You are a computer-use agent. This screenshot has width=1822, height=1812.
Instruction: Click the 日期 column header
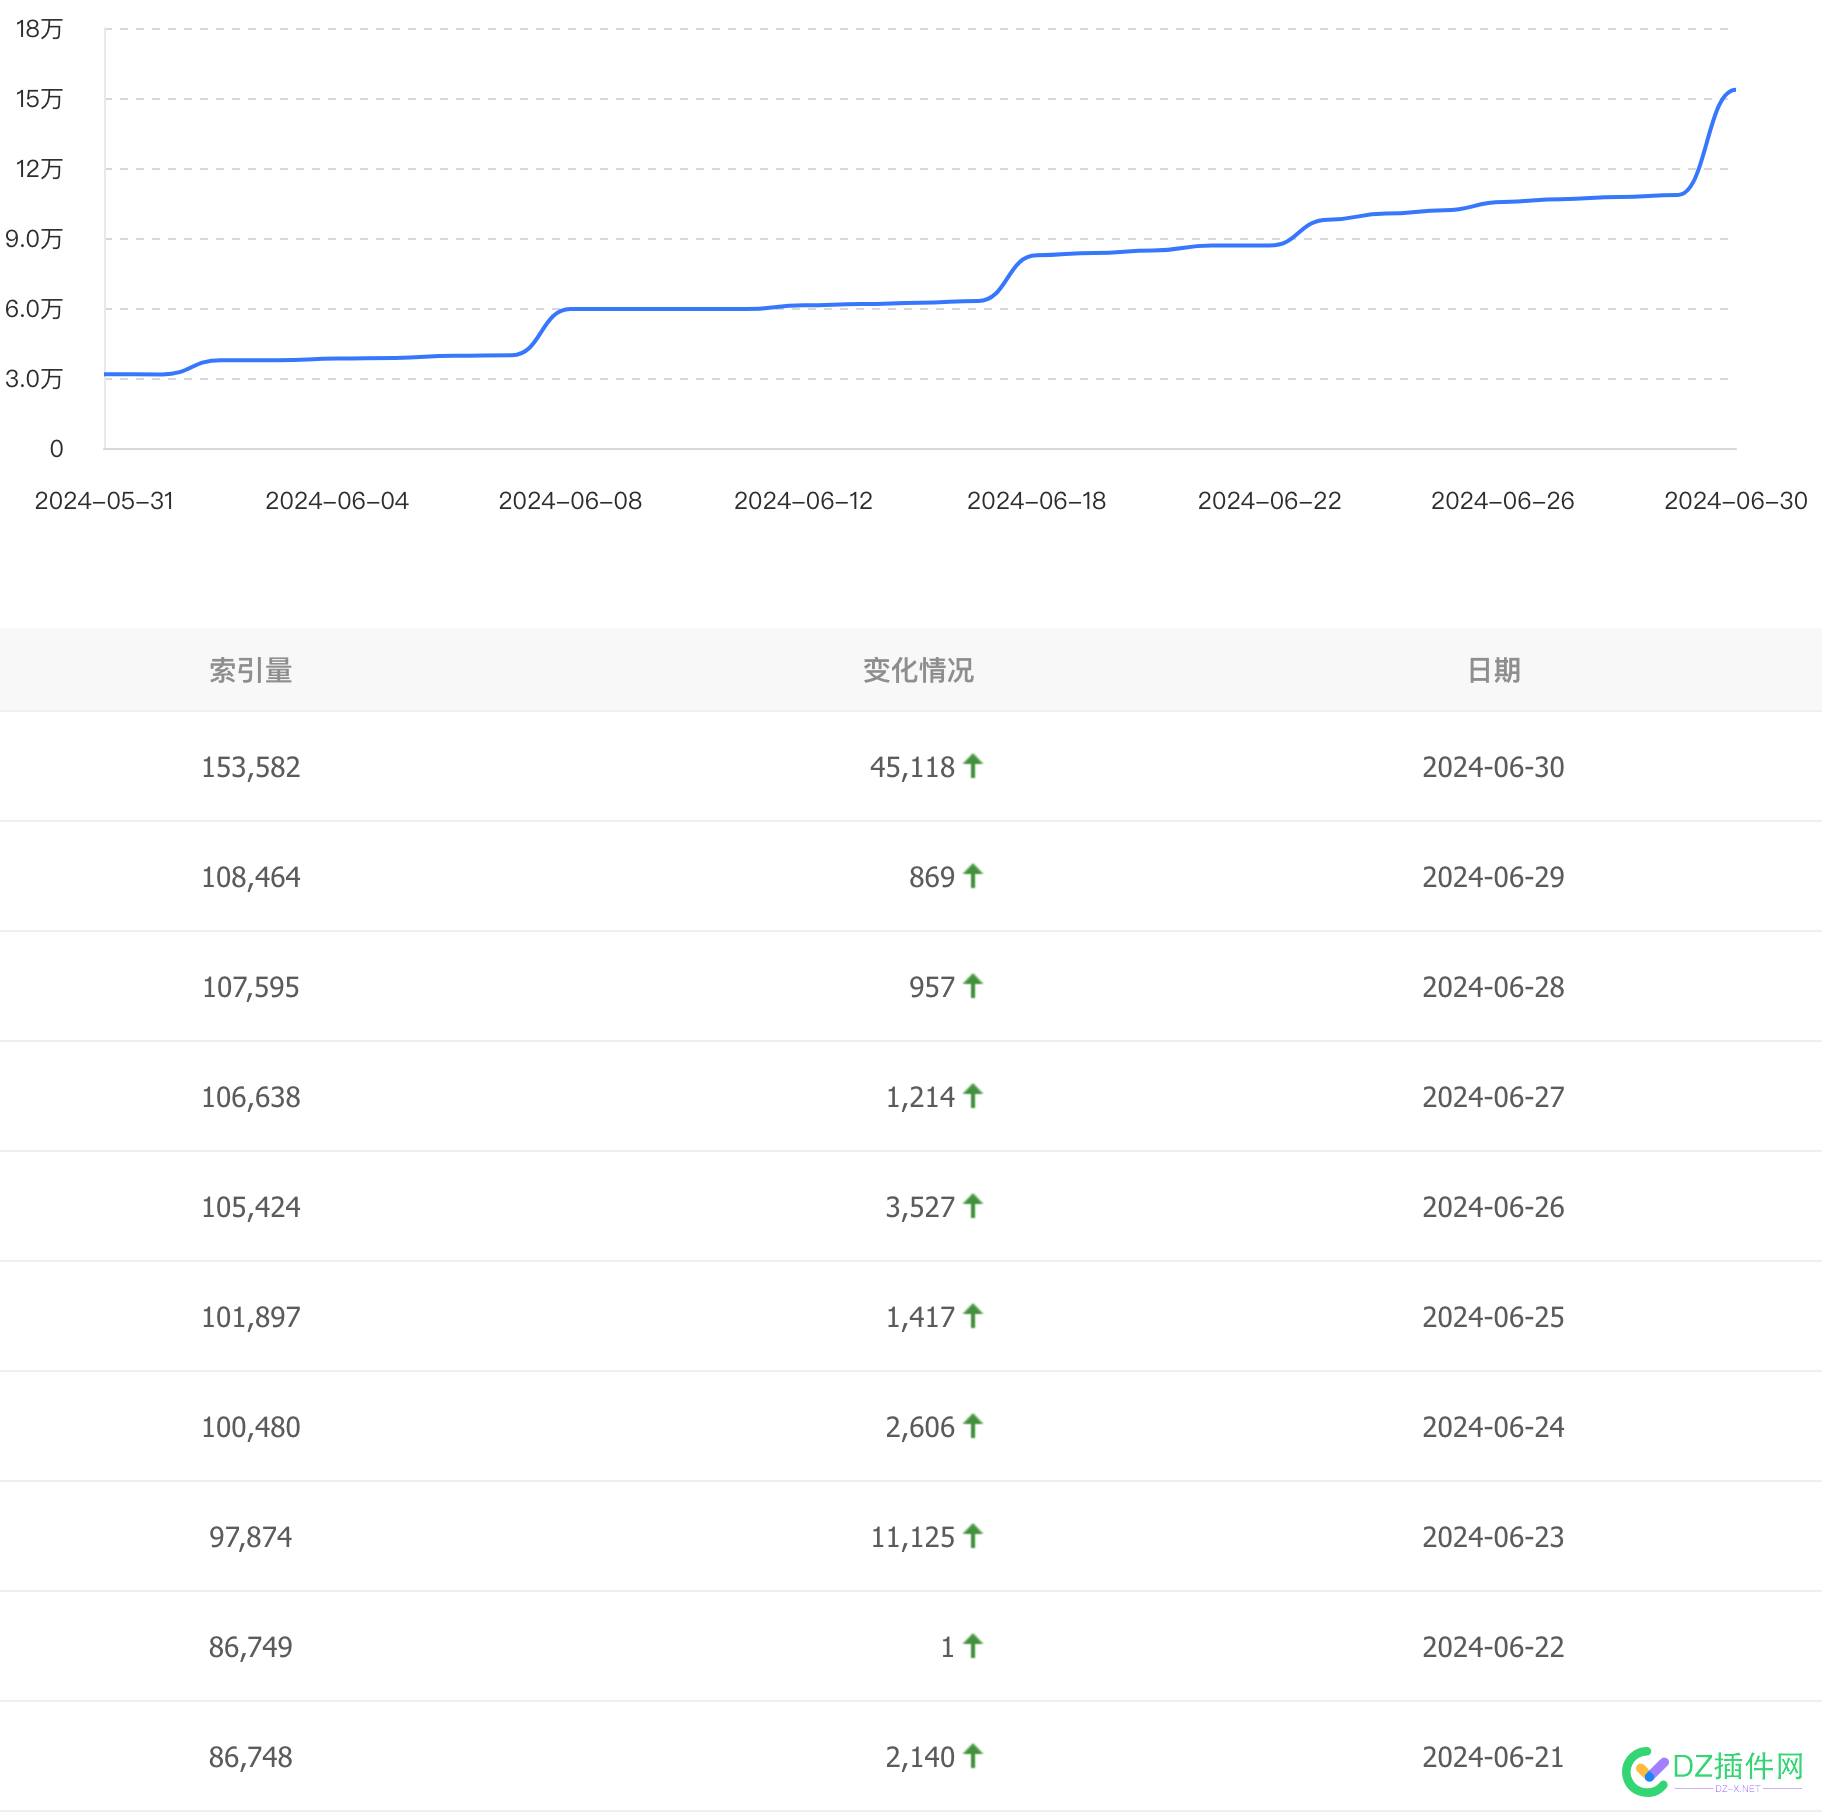pos(1494,670)
